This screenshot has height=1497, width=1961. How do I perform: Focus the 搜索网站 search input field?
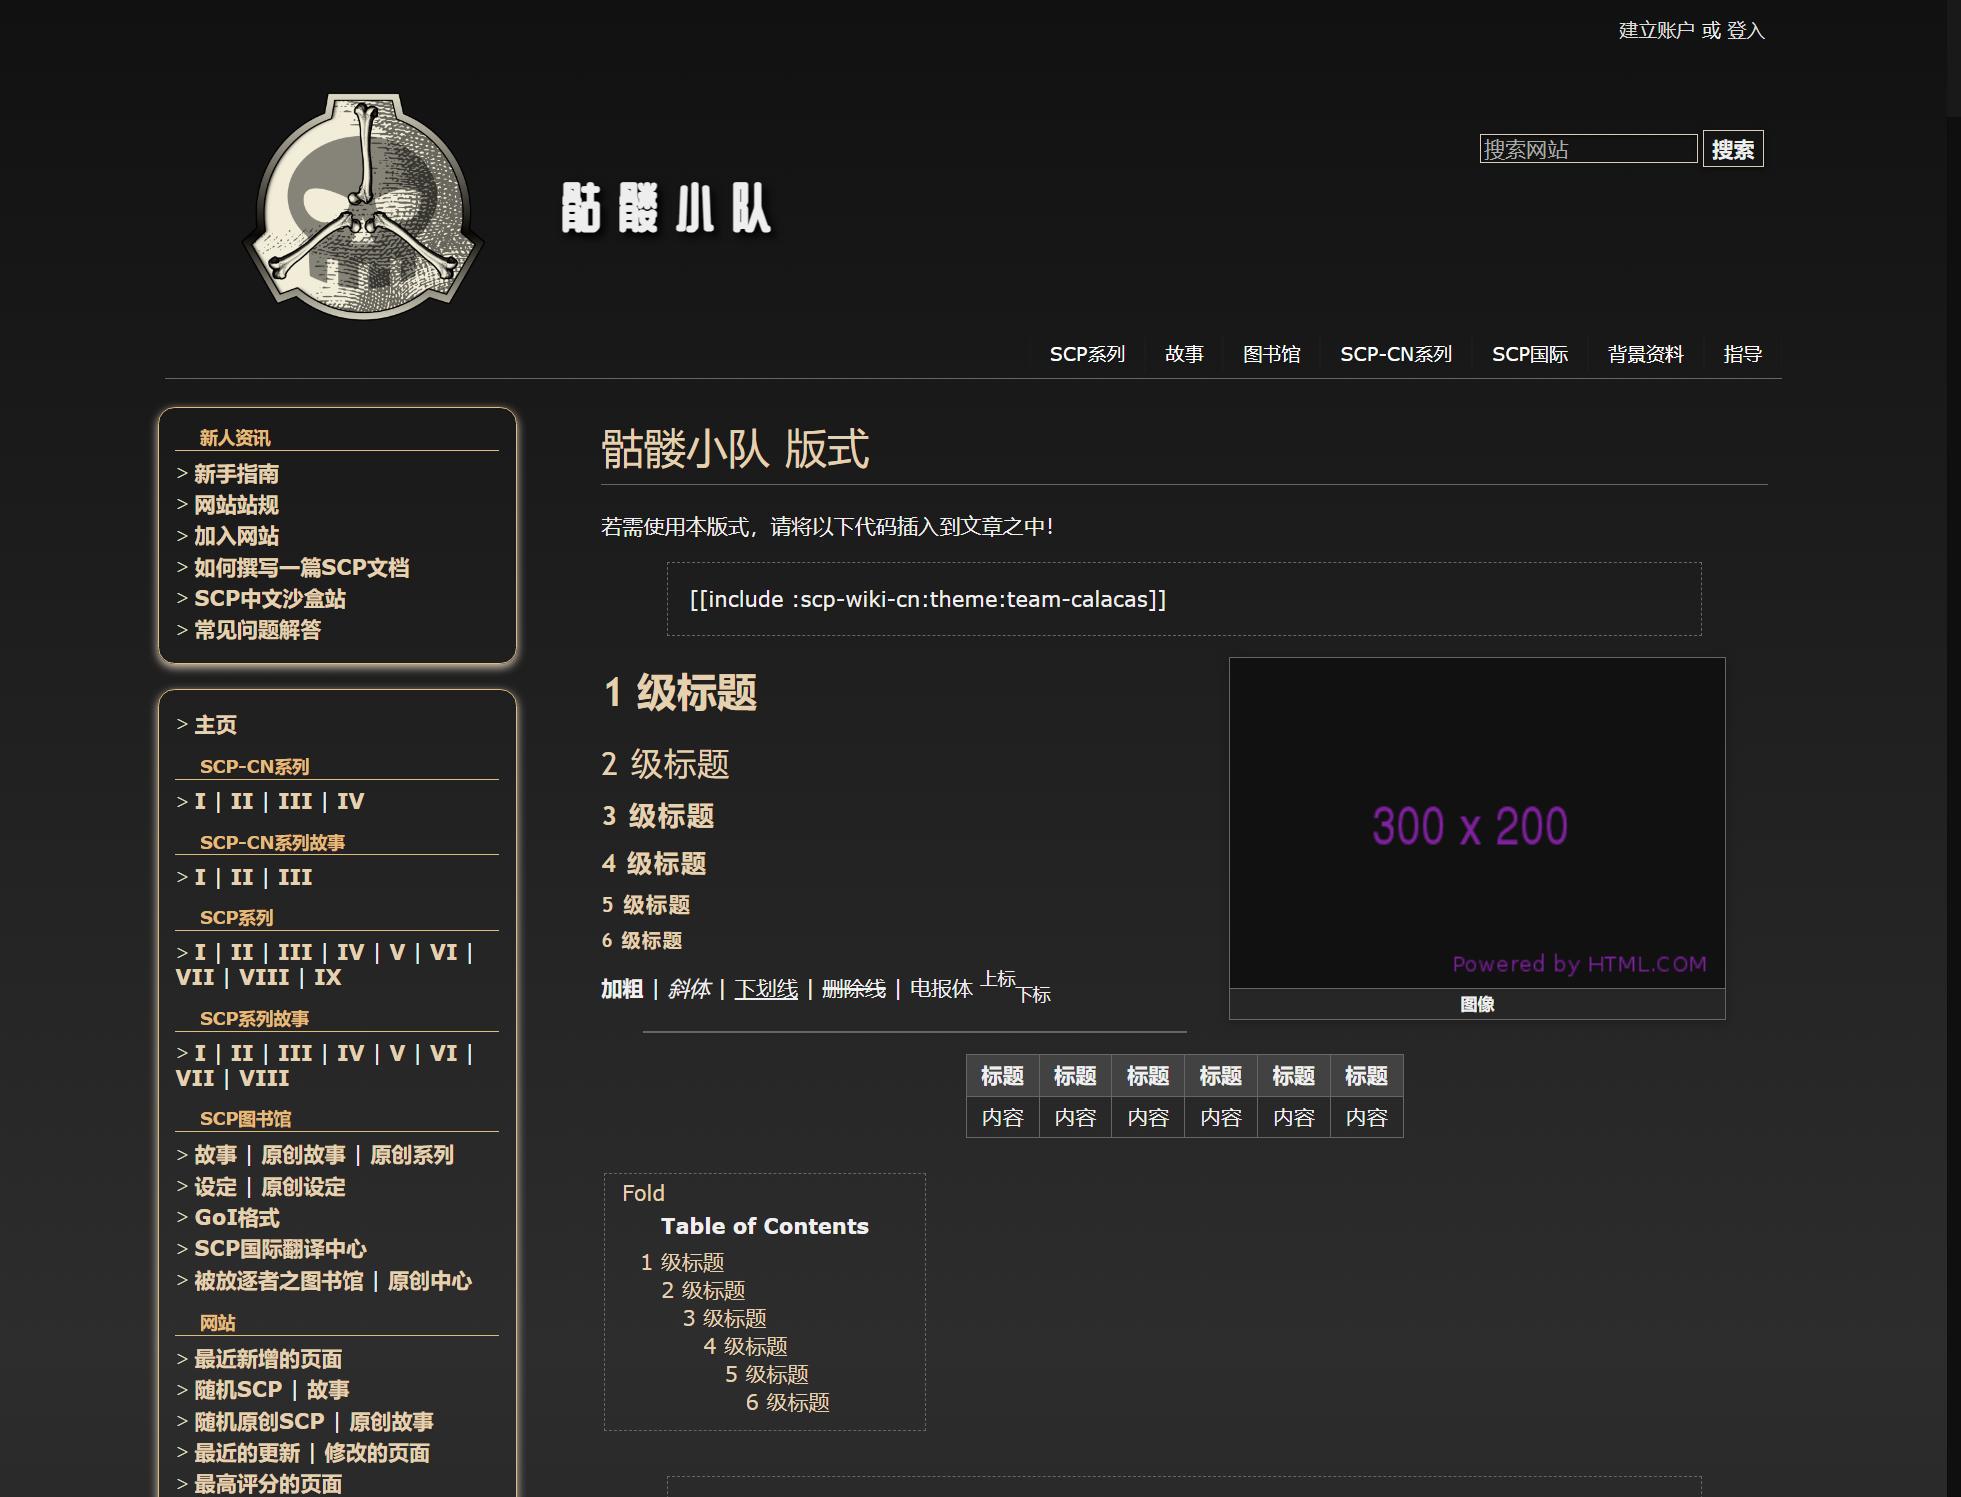click(x=1587, y=150)
